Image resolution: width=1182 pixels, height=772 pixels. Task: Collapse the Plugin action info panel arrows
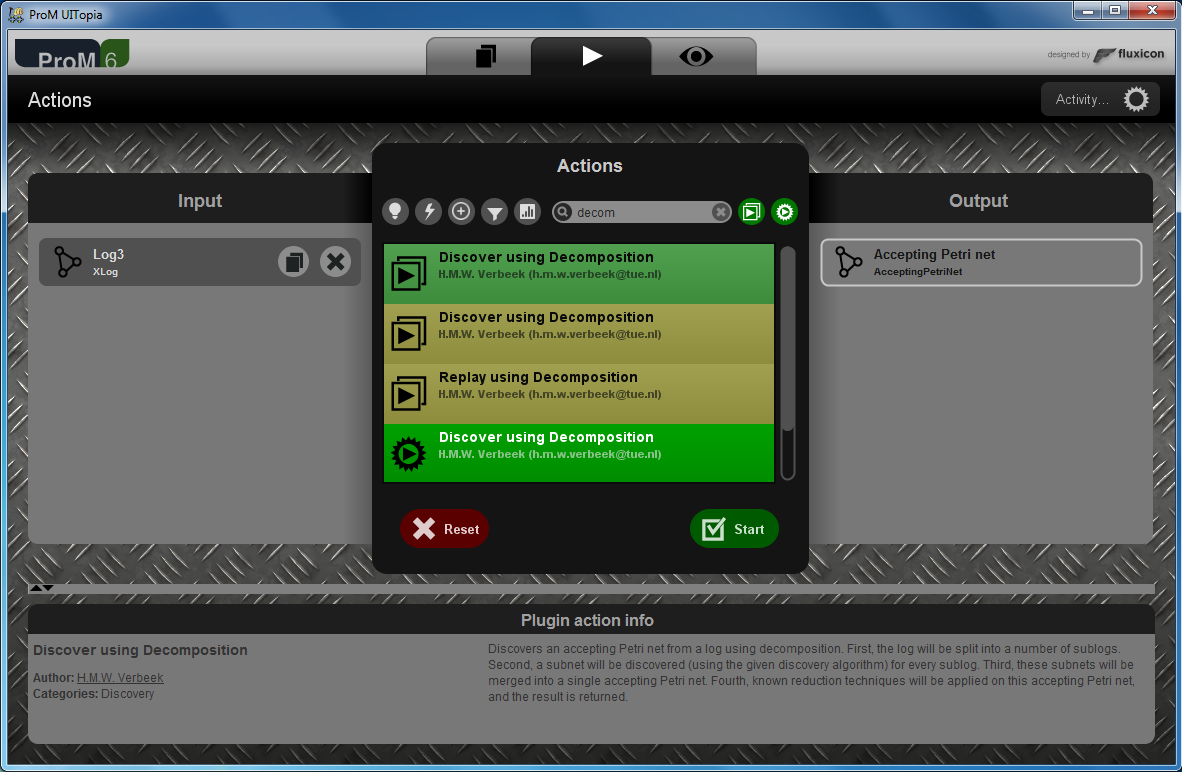click(x=42, y=587)
